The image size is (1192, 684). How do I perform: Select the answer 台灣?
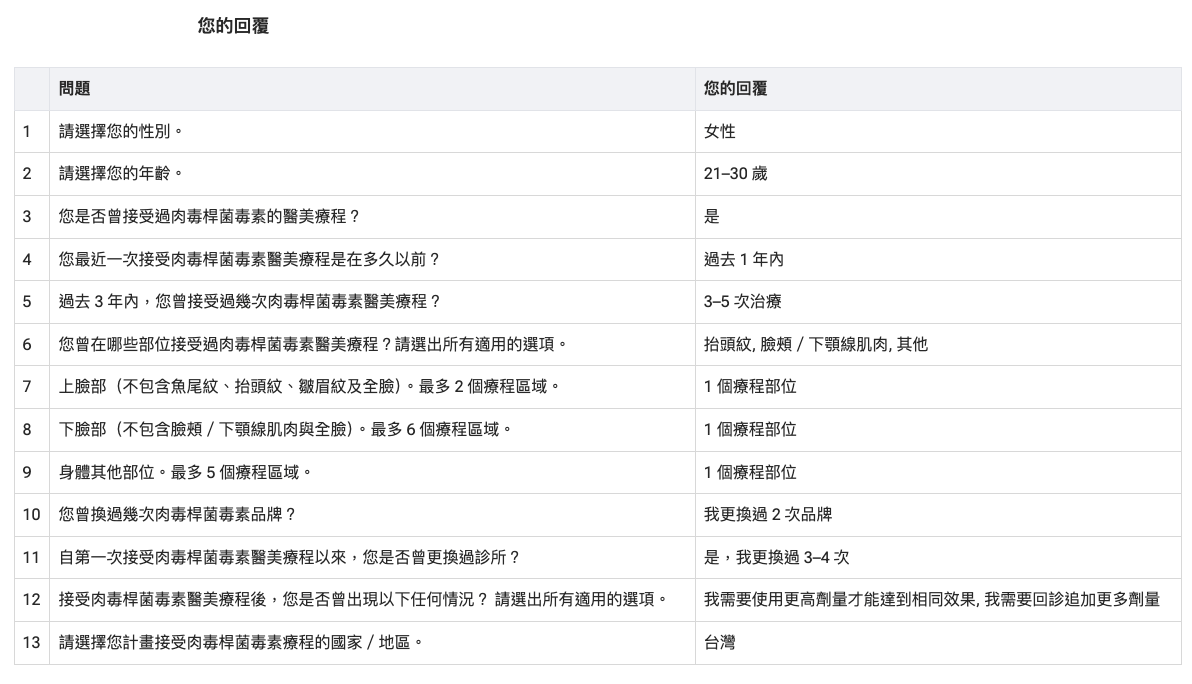719,642
